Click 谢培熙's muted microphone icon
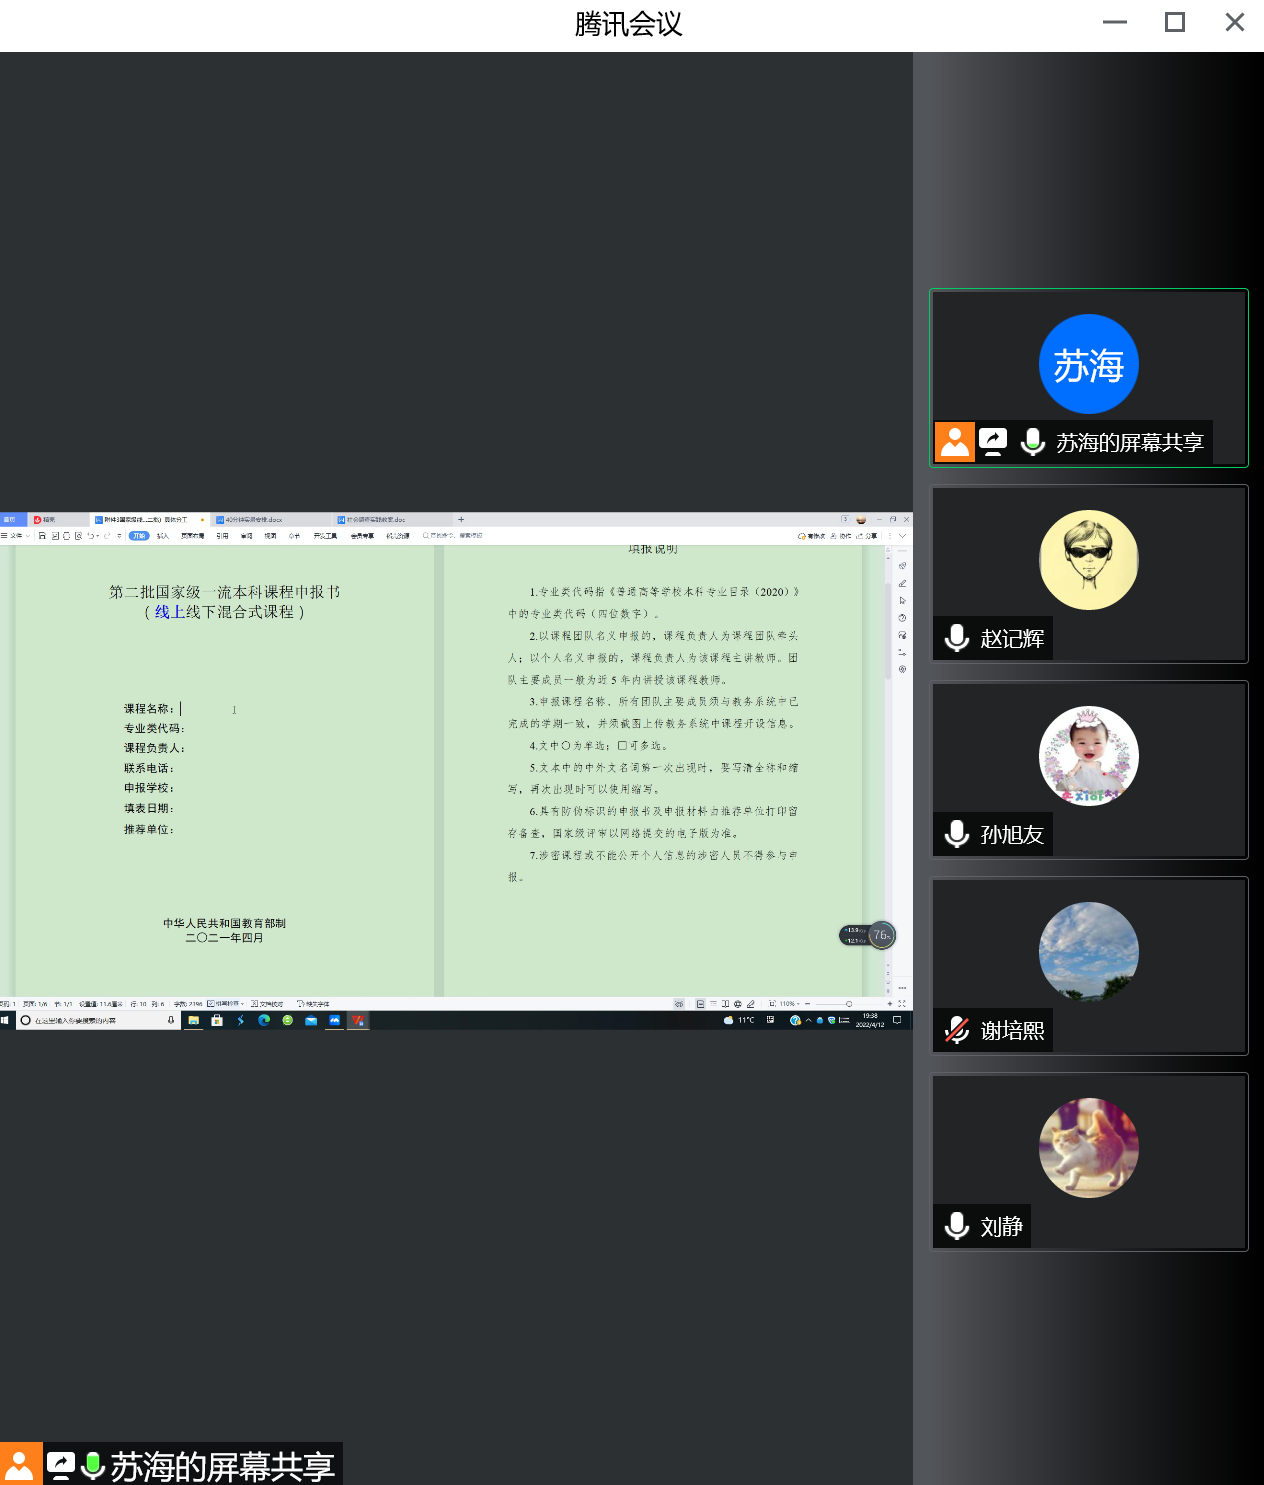The image size is (1264, 1485). click(x=957, y=1030)
